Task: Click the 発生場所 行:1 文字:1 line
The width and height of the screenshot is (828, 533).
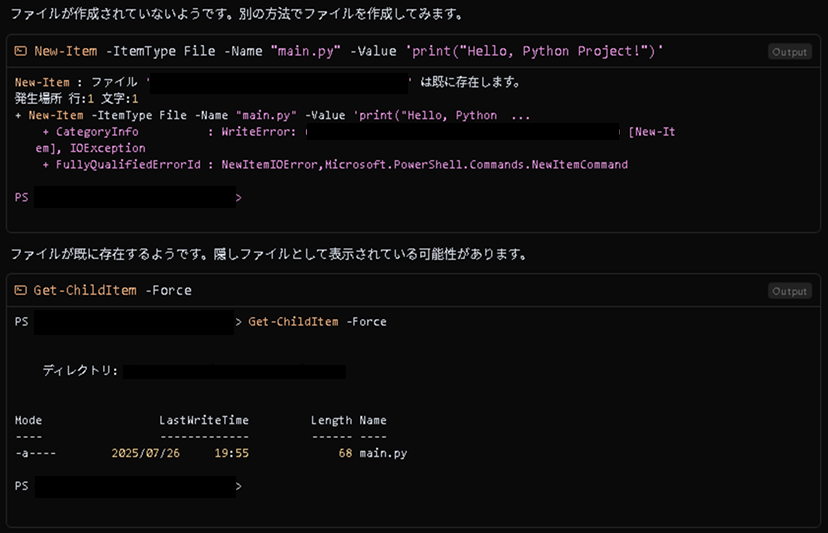Action: tap(77, 98)
